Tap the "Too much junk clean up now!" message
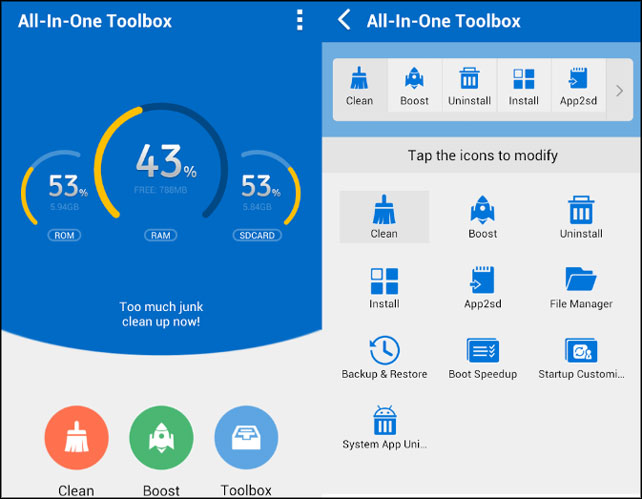 160,314
